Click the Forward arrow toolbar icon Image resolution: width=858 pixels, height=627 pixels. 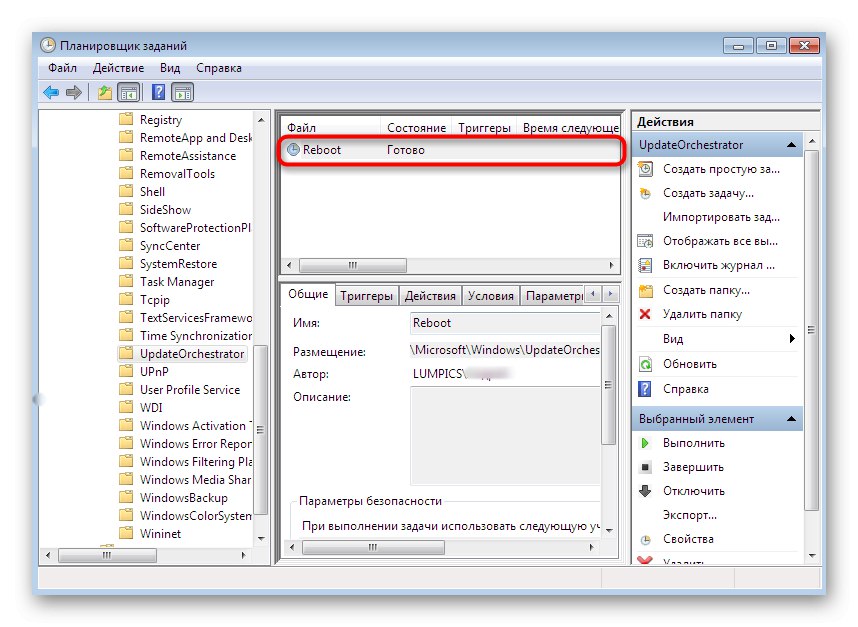pyautogui.click(x=74, y=92)
